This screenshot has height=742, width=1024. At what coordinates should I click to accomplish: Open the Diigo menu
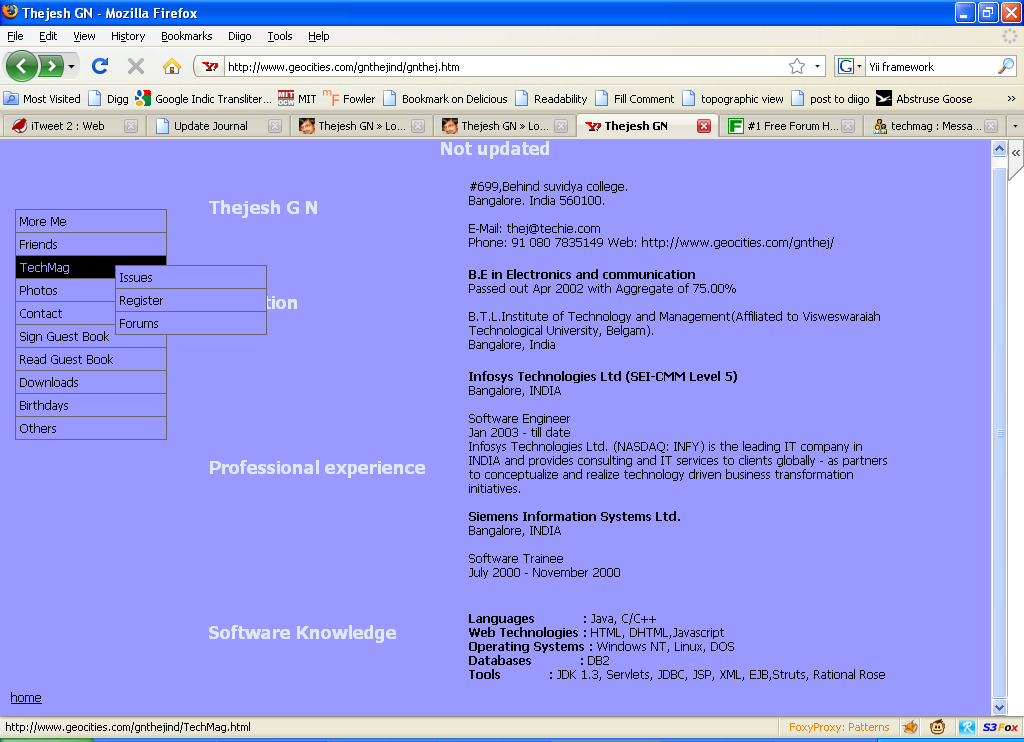click(240, 36)
